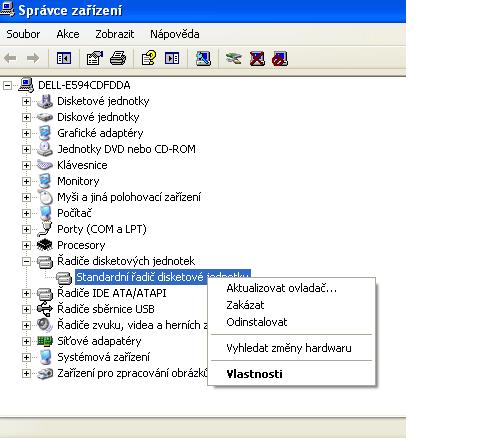Click the Grafické adaptéry icon
The height and width of the screenshot is (438, 500).
tap(45, 133)
